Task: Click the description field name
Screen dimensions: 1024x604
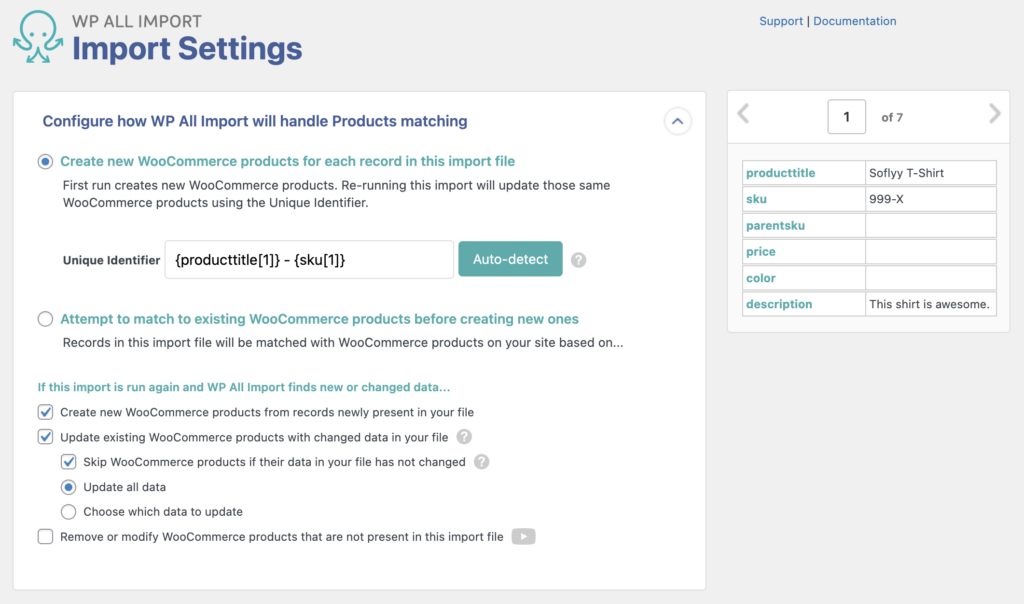Action: pos(779,304)
